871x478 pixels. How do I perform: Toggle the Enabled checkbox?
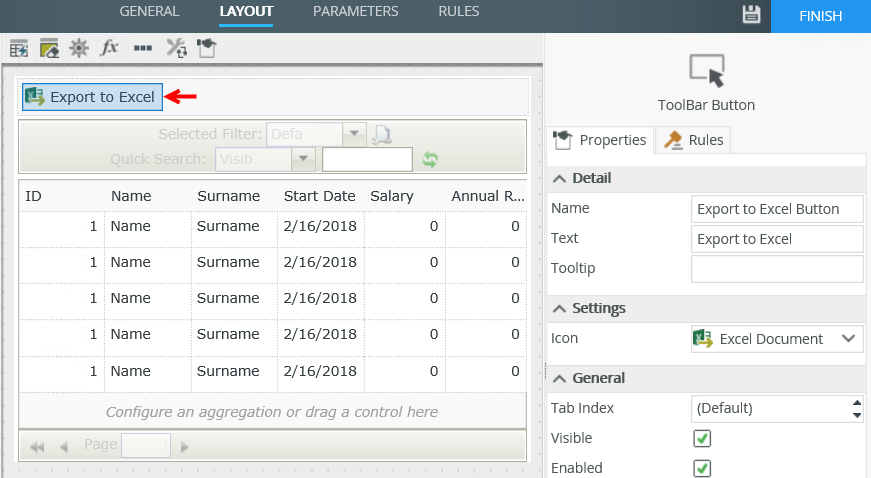(x=702, y=467)
